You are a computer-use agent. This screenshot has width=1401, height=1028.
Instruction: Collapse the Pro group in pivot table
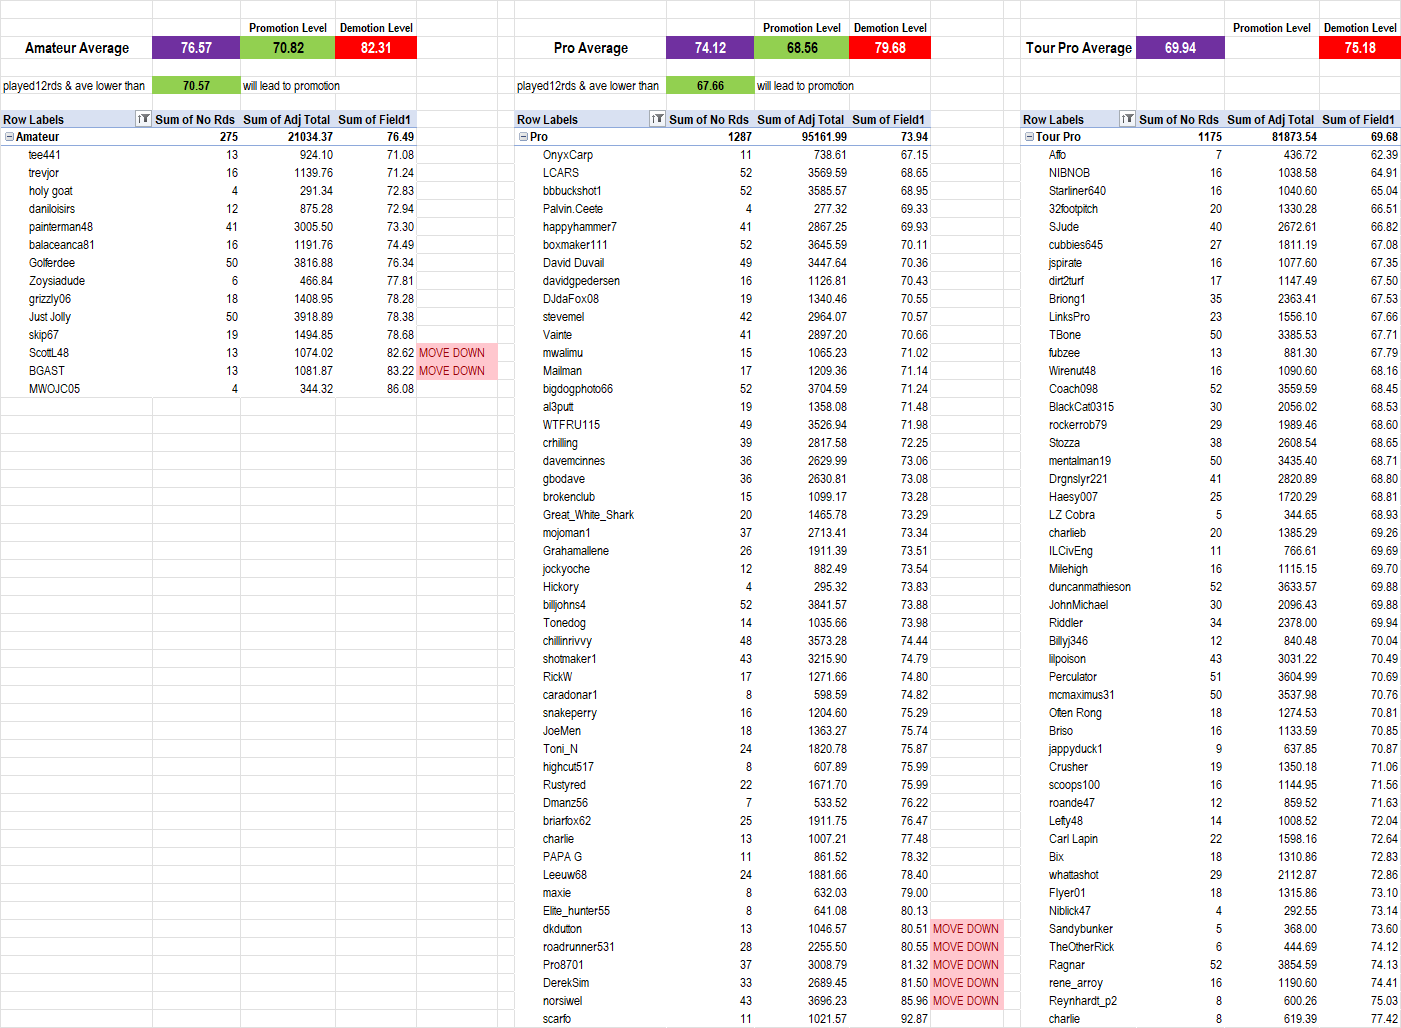click(523, 137)
